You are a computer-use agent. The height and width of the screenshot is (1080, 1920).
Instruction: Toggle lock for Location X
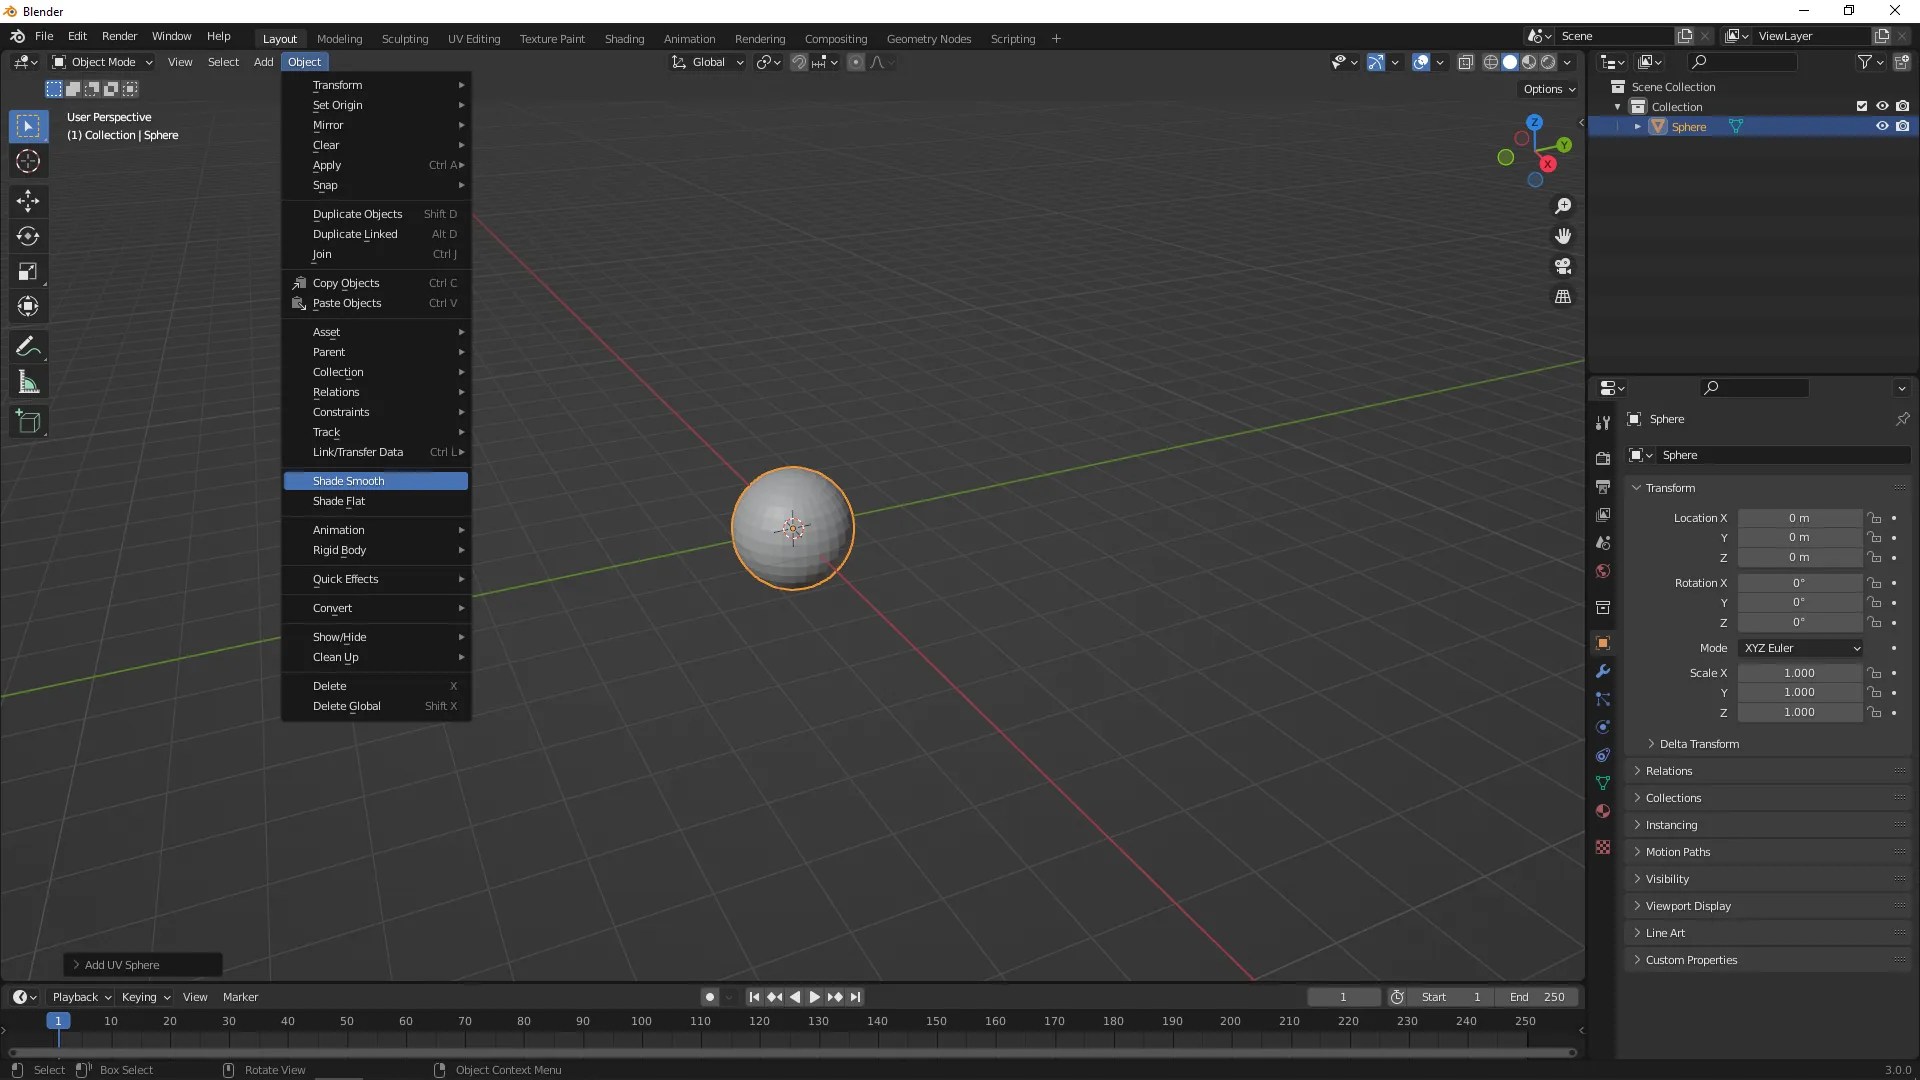point(1875,518)
